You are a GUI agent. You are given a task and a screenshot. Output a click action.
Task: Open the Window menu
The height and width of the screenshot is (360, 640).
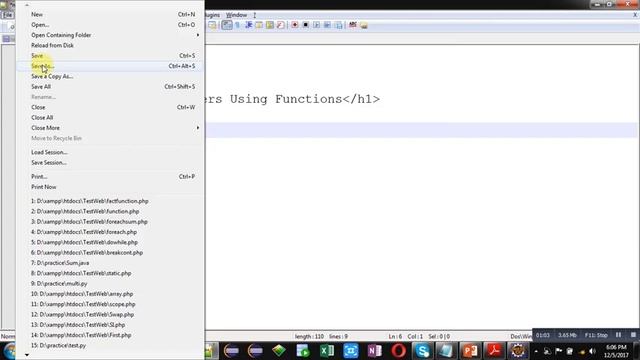(x=236, y=15)
